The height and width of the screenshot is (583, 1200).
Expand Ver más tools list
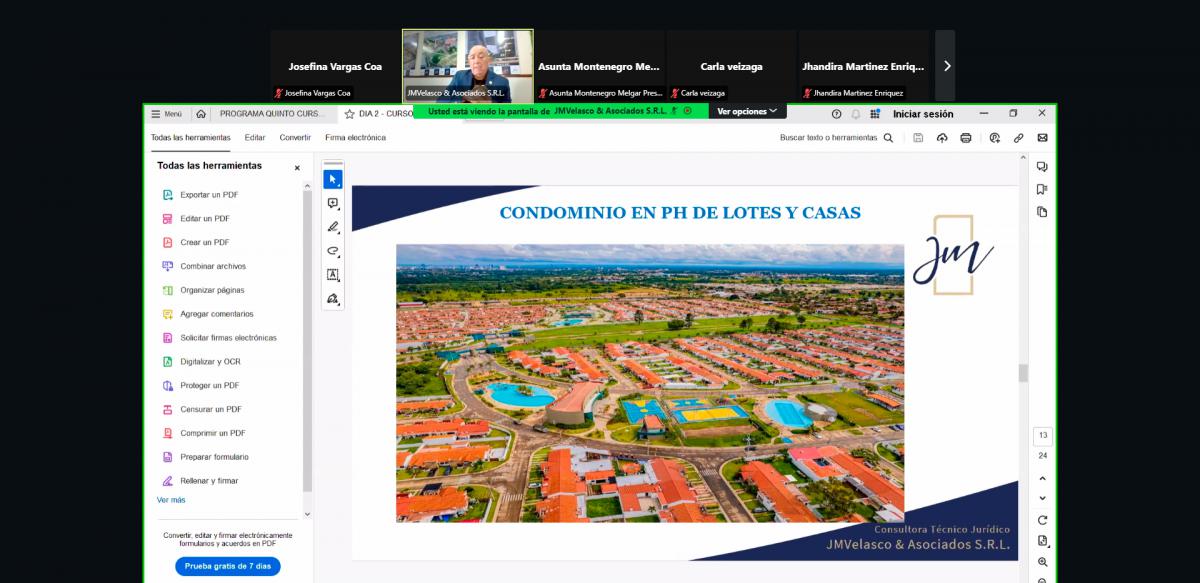pos(171,500)
